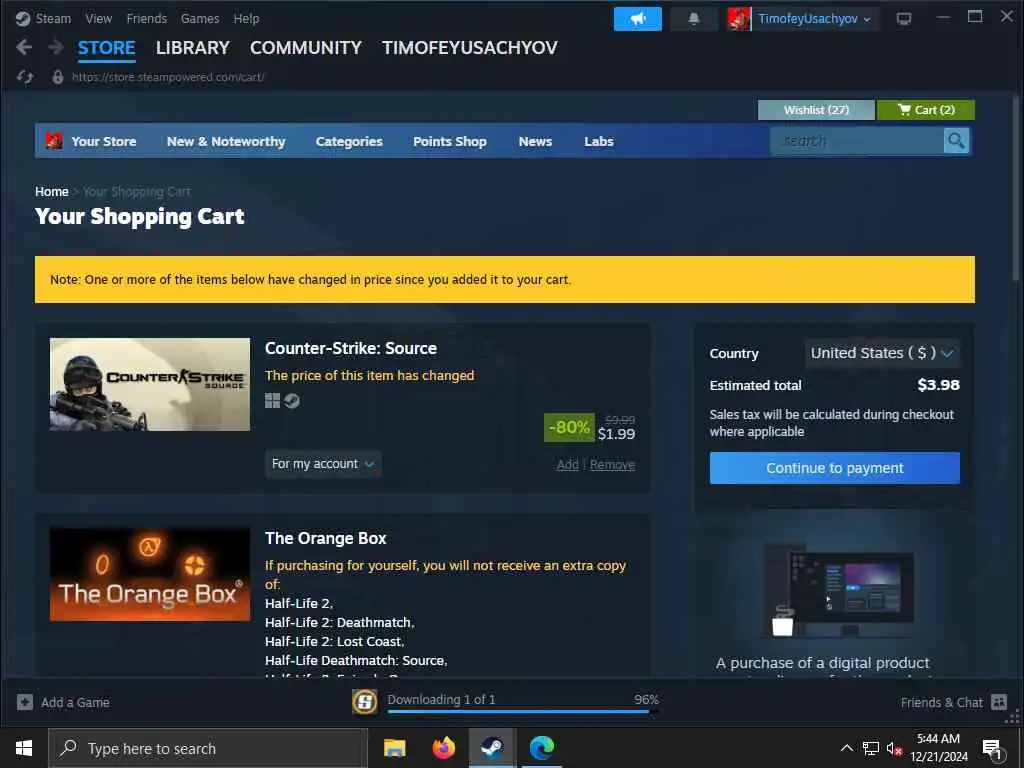
Task: Go forward with the right arrow
Action: click(56, 47)
